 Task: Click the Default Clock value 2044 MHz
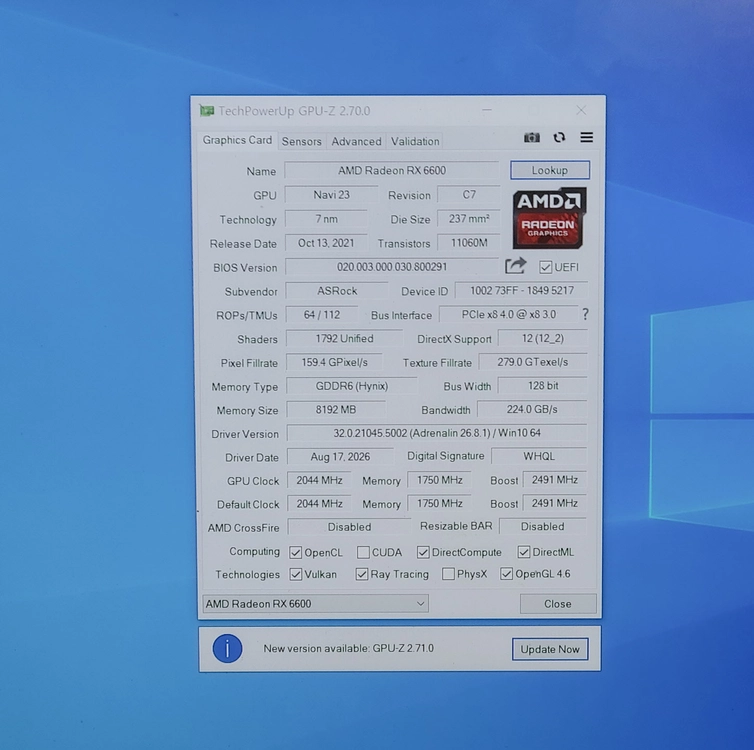(x=319, y=504)
